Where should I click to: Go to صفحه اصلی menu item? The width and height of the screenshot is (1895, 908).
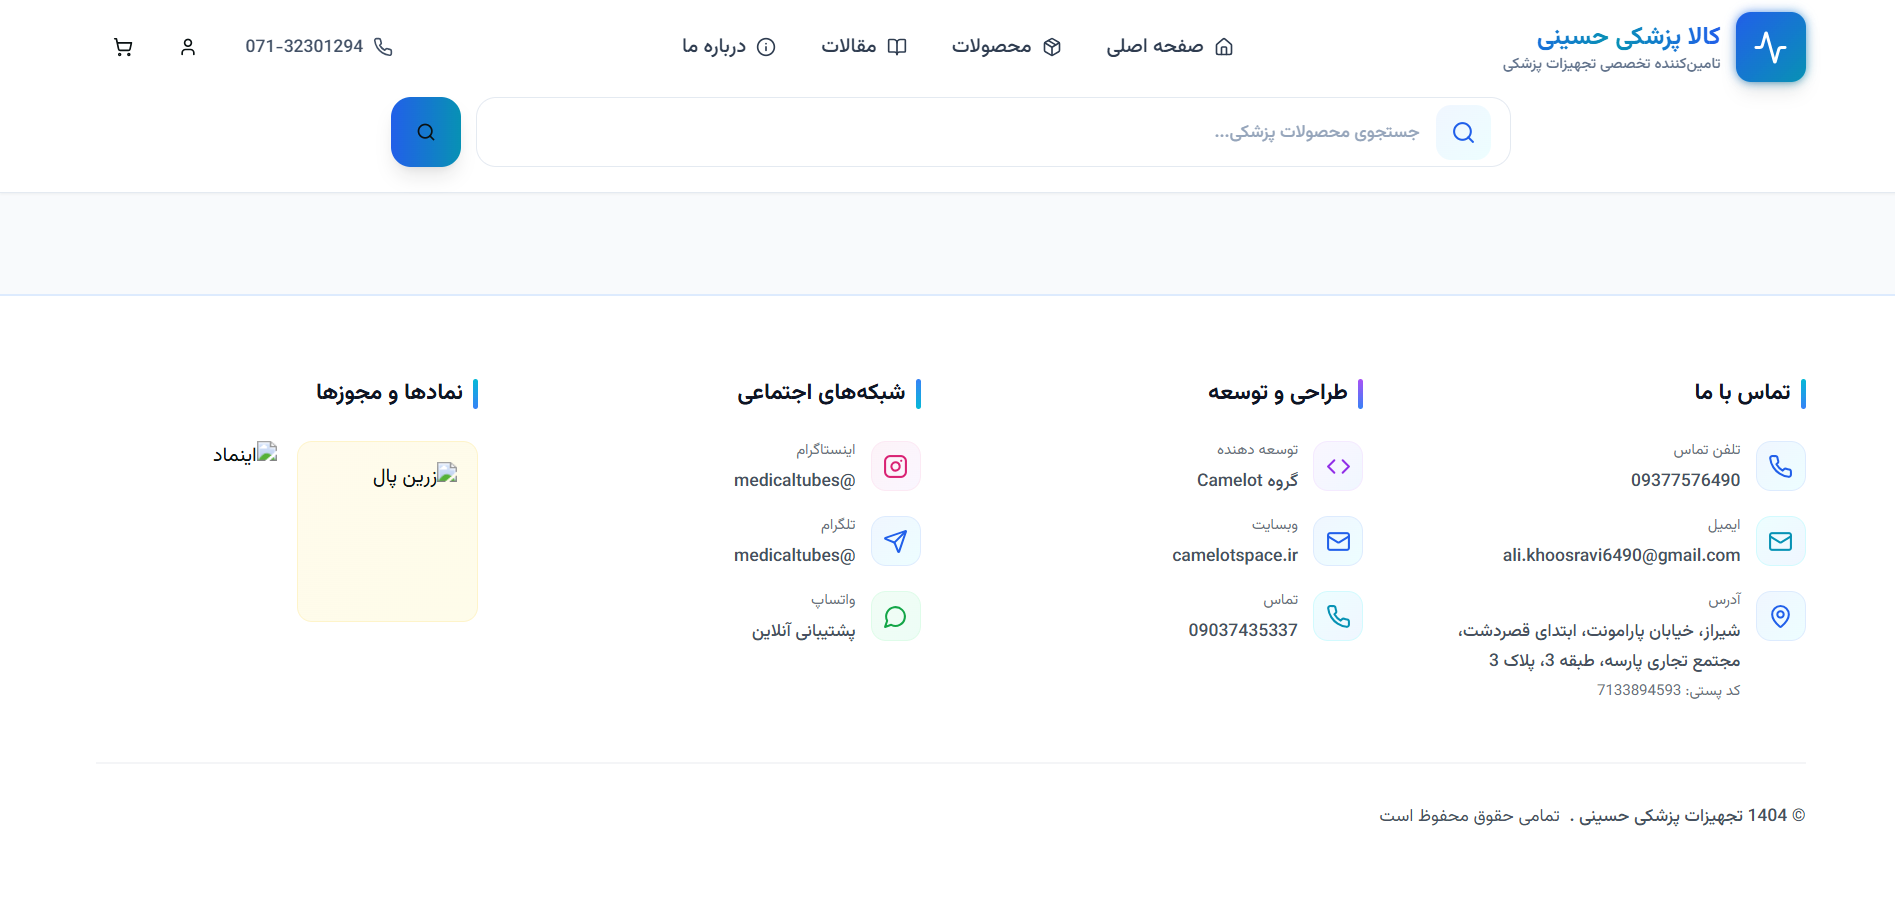click(1169, 47)
